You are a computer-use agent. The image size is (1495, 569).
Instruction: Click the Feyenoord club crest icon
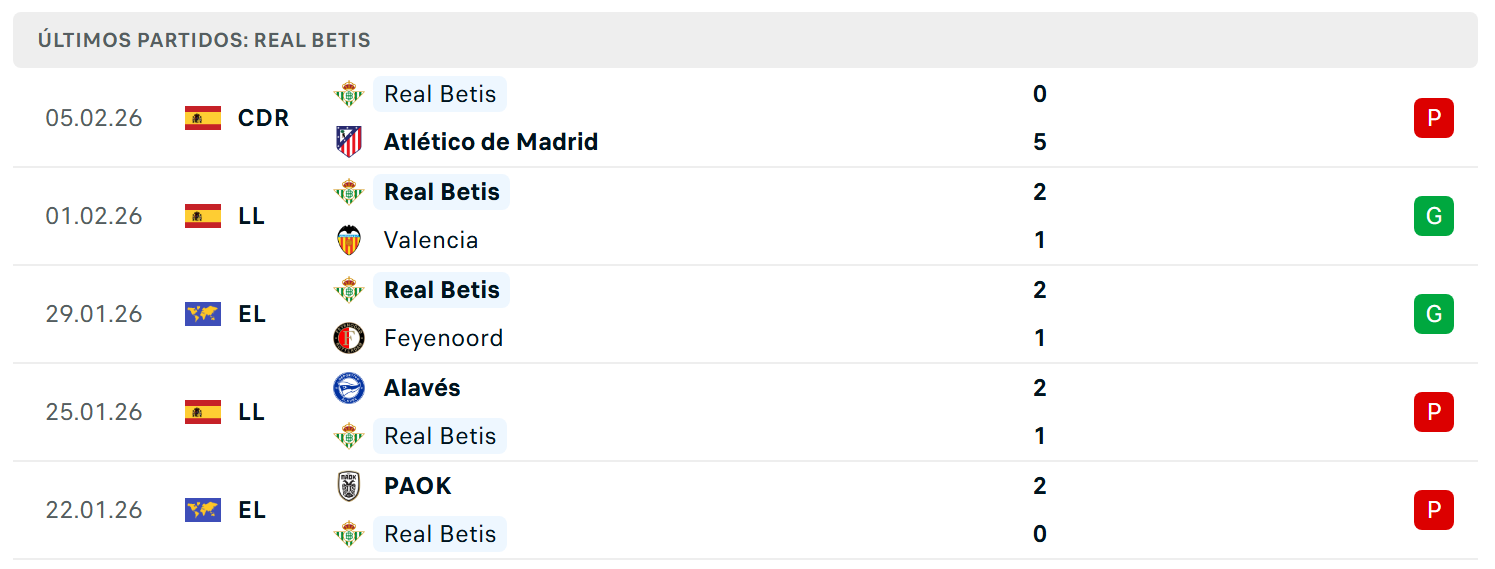coord(349,338)
